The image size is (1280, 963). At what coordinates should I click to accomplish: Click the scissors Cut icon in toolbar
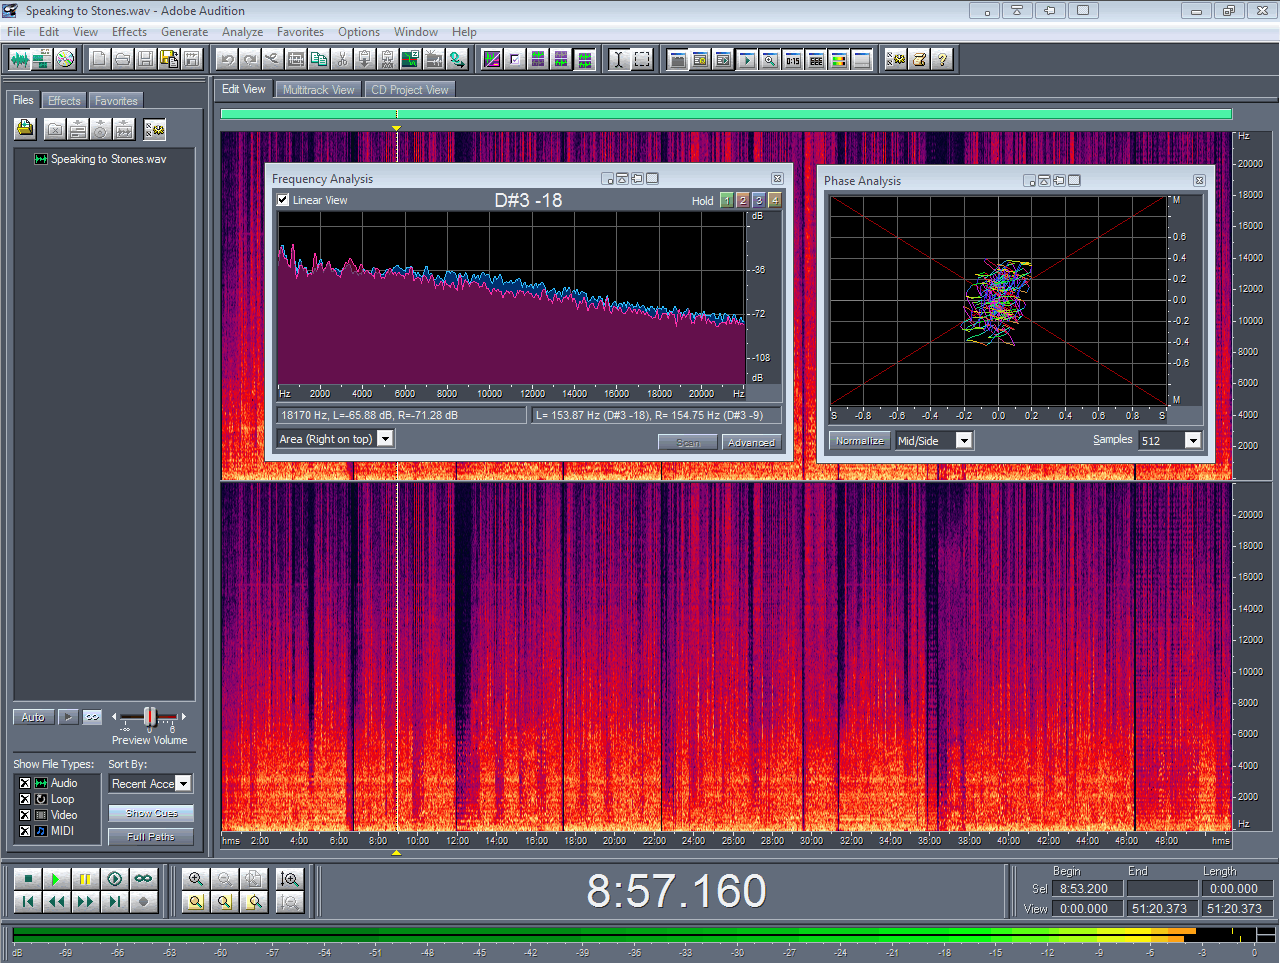(342, 60)
